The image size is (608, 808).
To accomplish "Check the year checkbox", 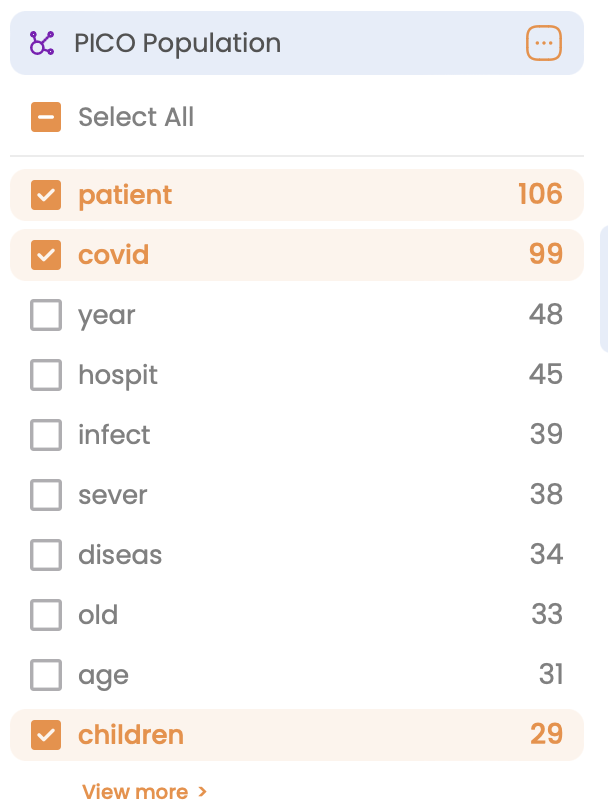I will (x=46, y=315).
